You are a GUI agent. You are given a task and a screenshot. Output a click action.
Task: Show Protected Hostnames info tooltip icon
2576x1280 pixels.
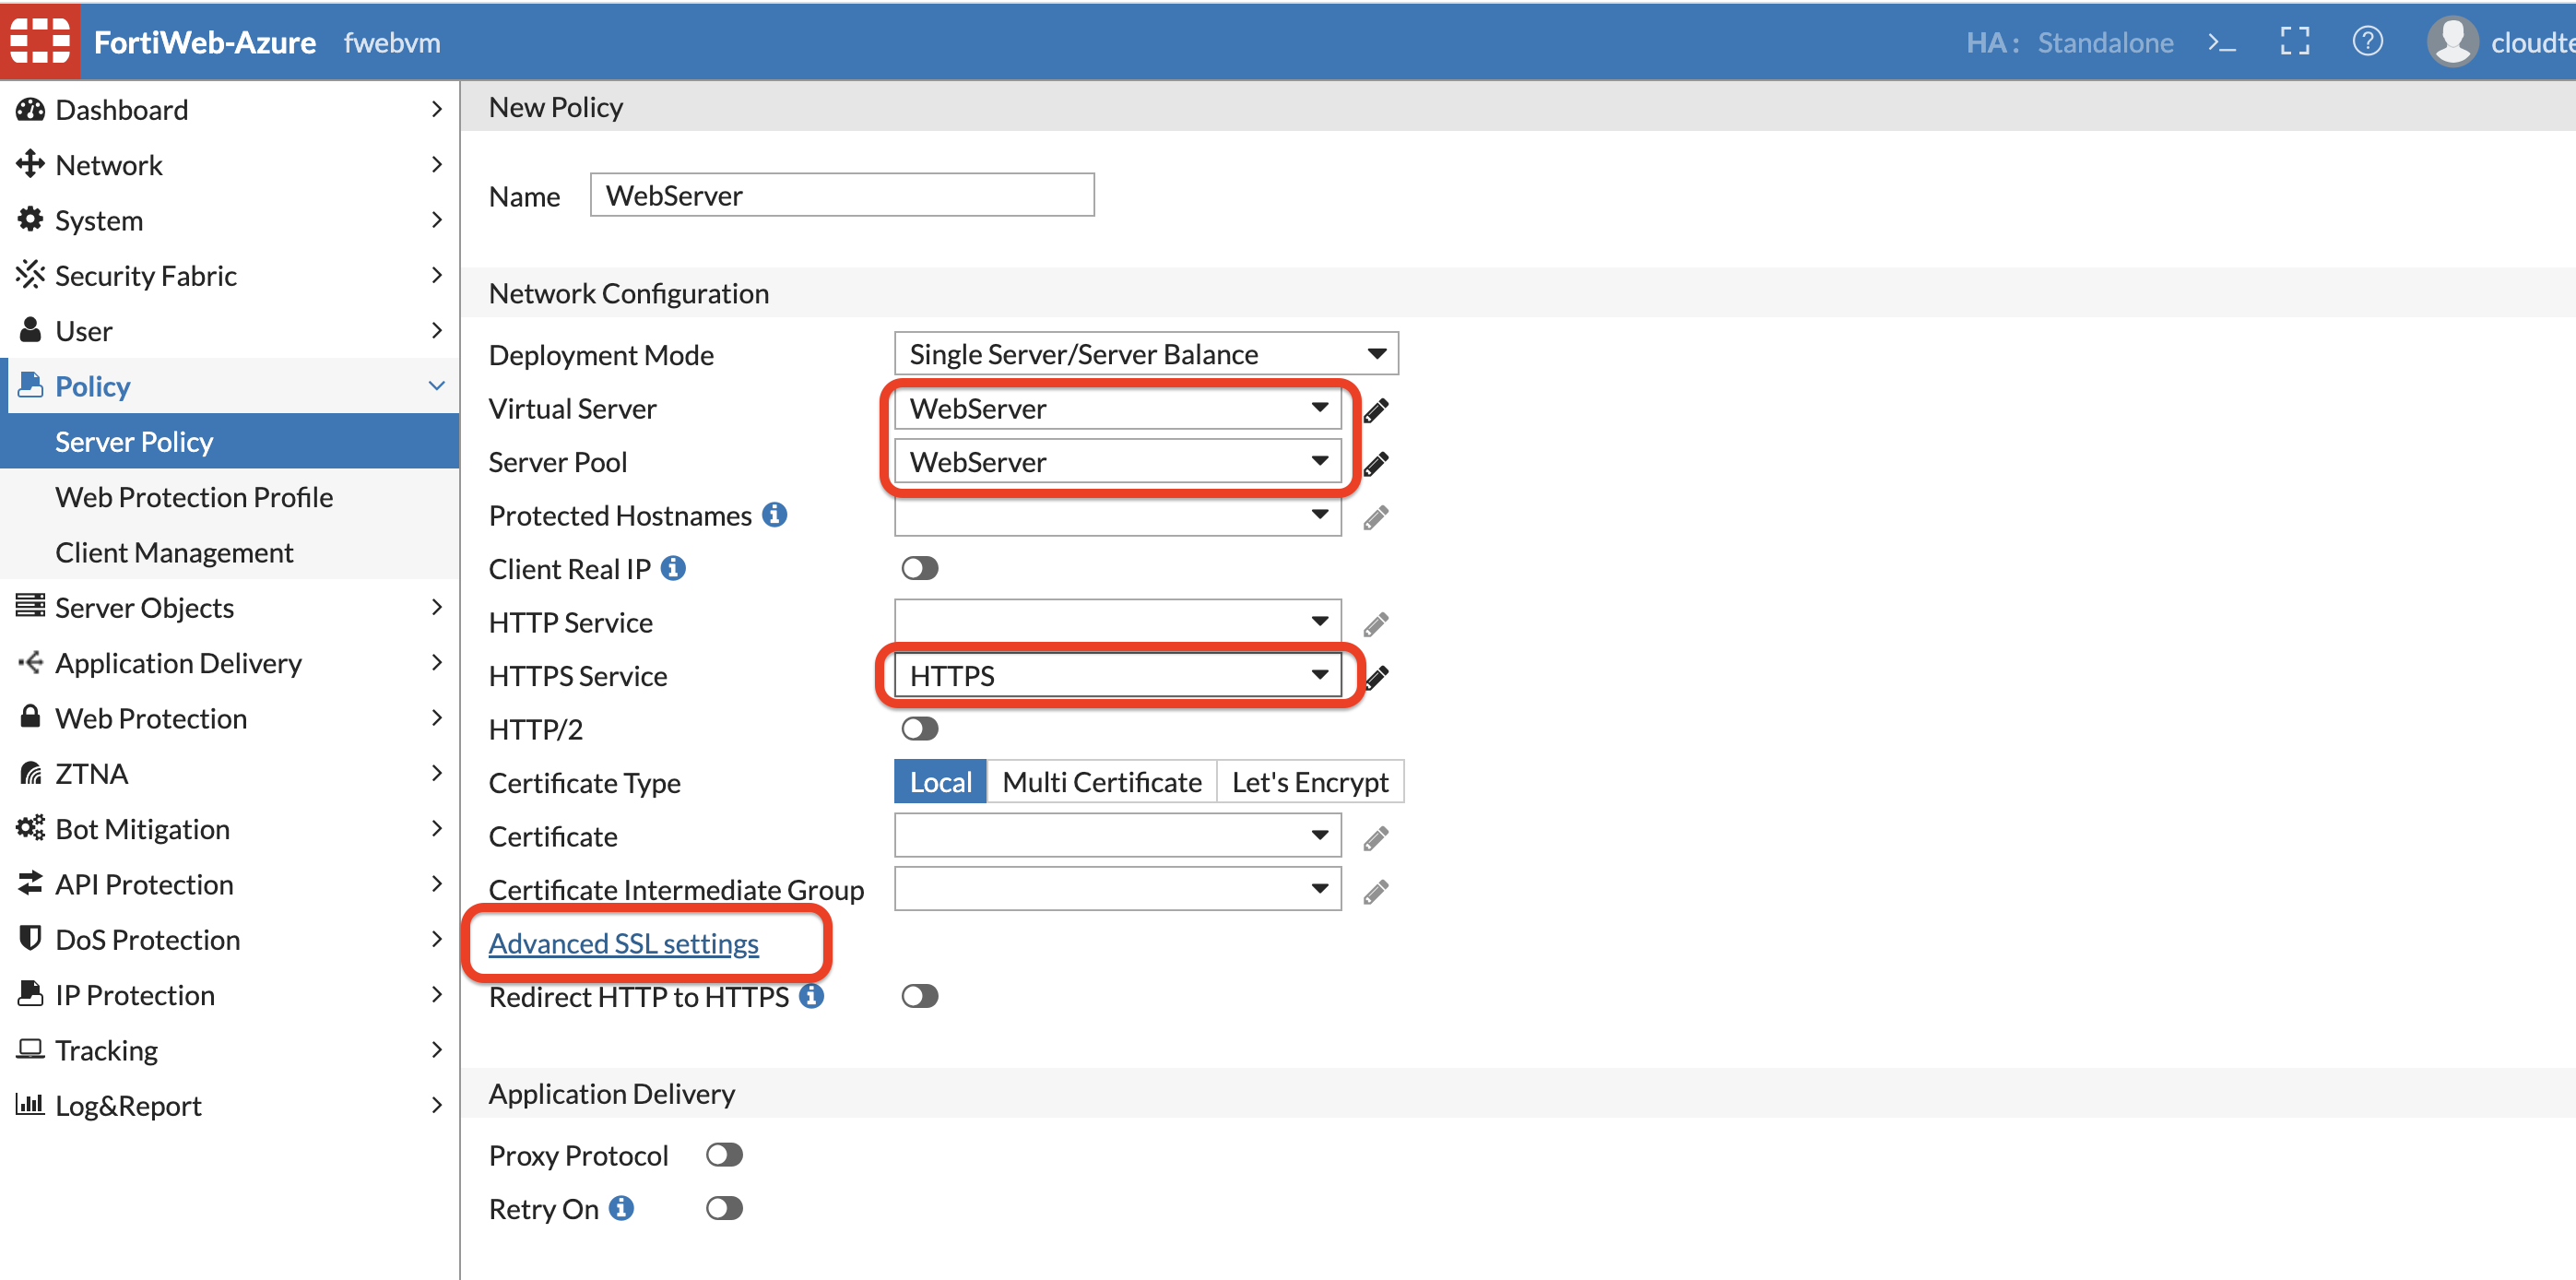(774, 514)
